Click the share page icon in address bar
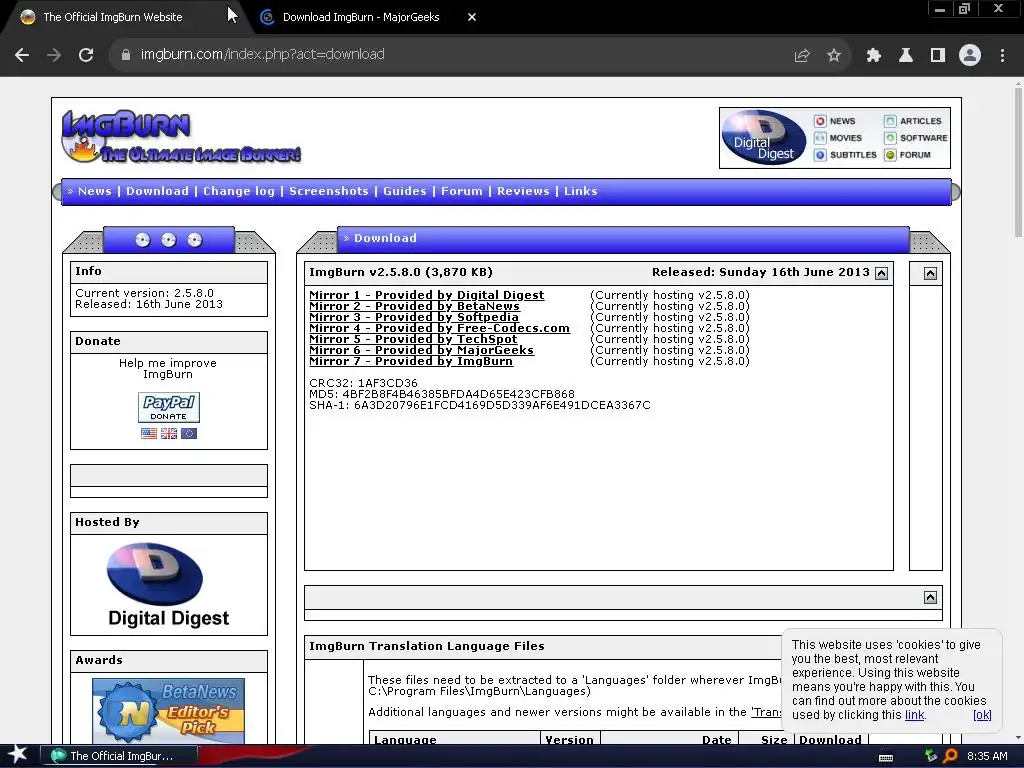 click(x=802, y=56)
